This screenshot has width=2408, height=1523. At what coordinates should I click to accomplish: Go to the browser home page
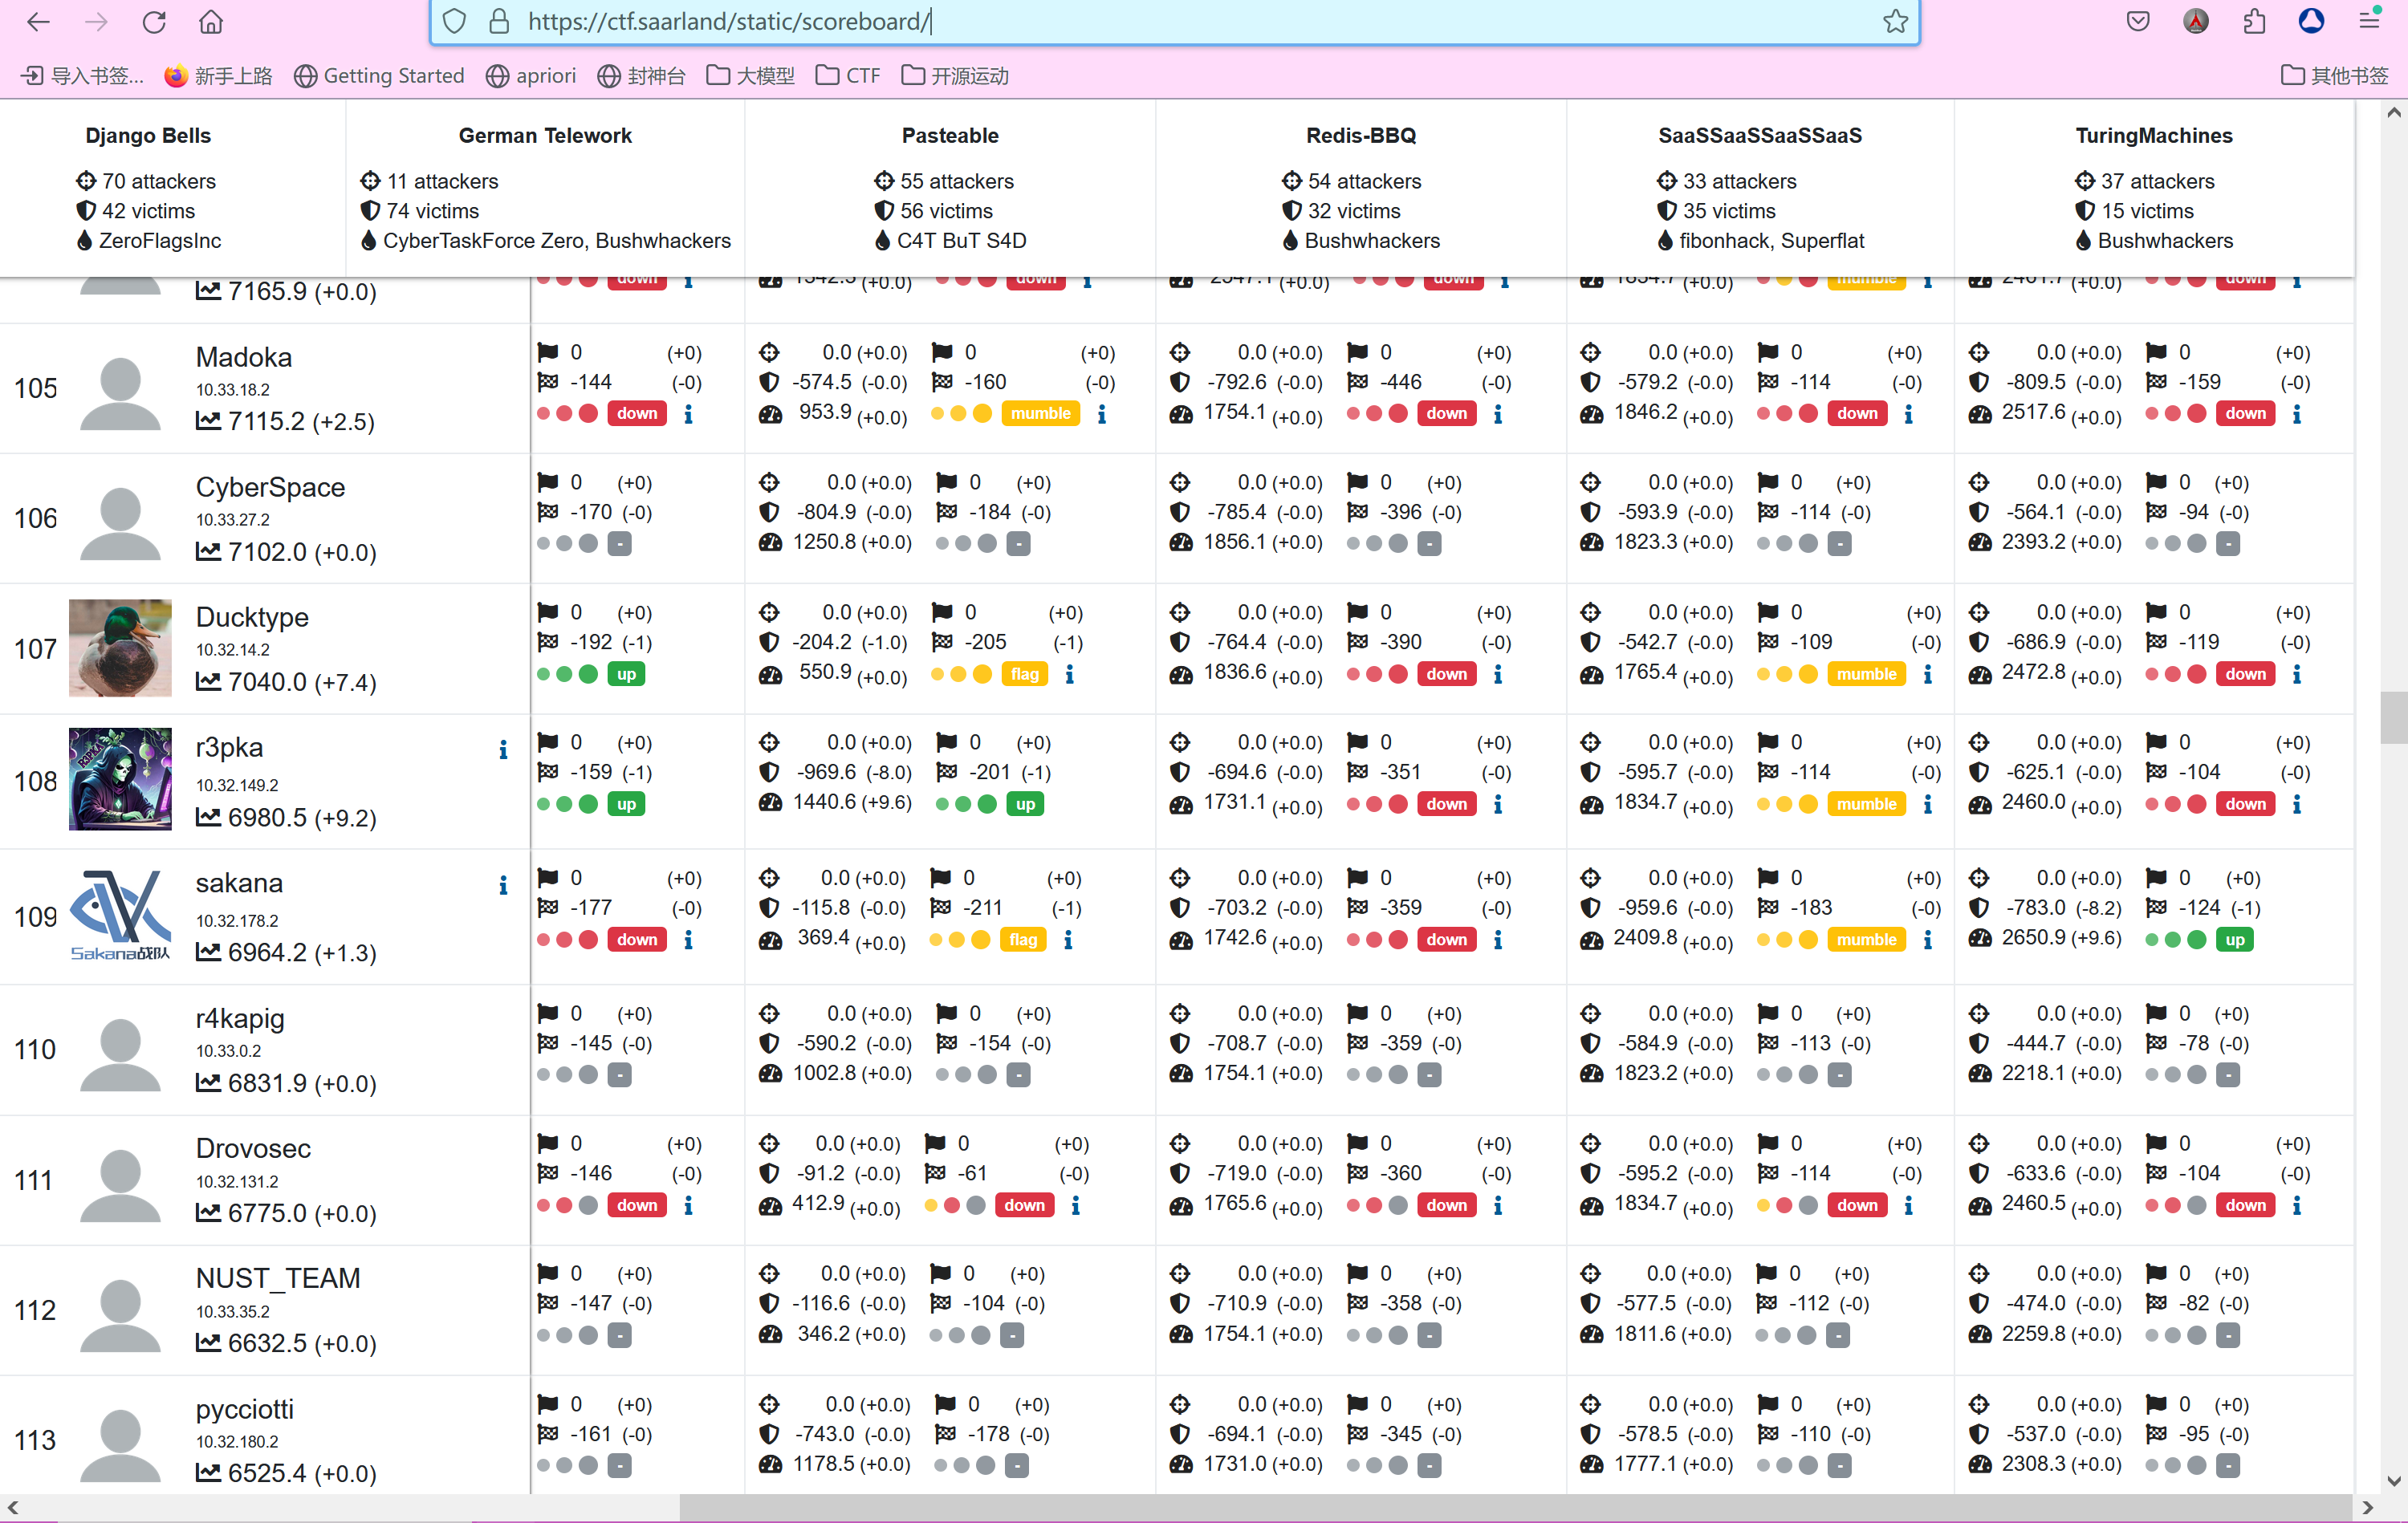coord(211,22)
